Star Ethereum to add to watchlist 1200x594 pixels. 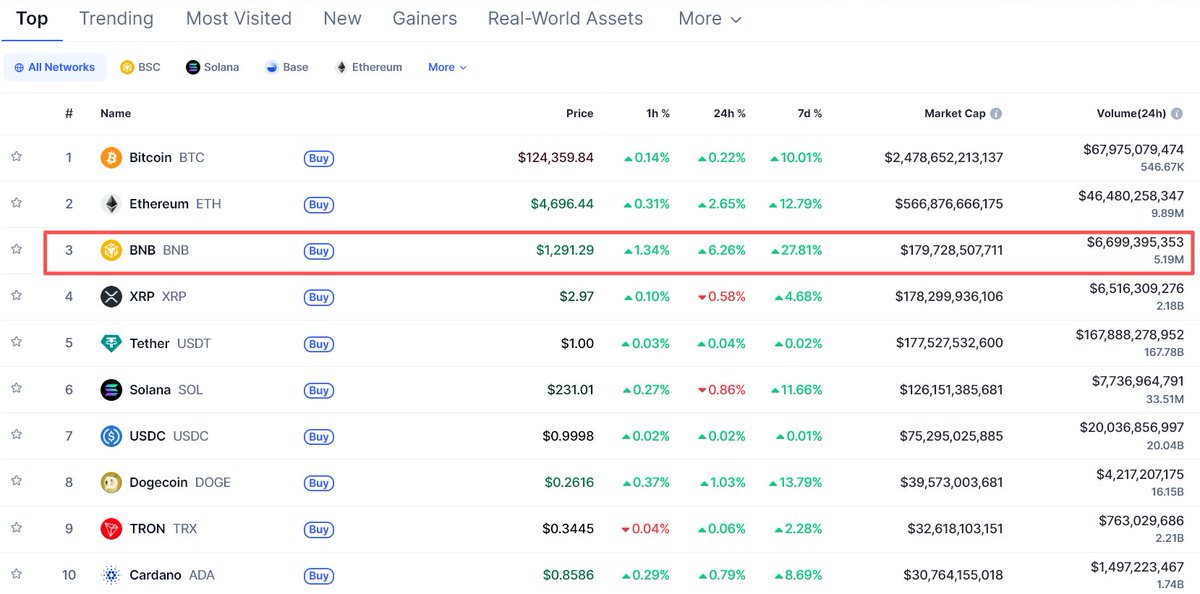pos(16,203)
